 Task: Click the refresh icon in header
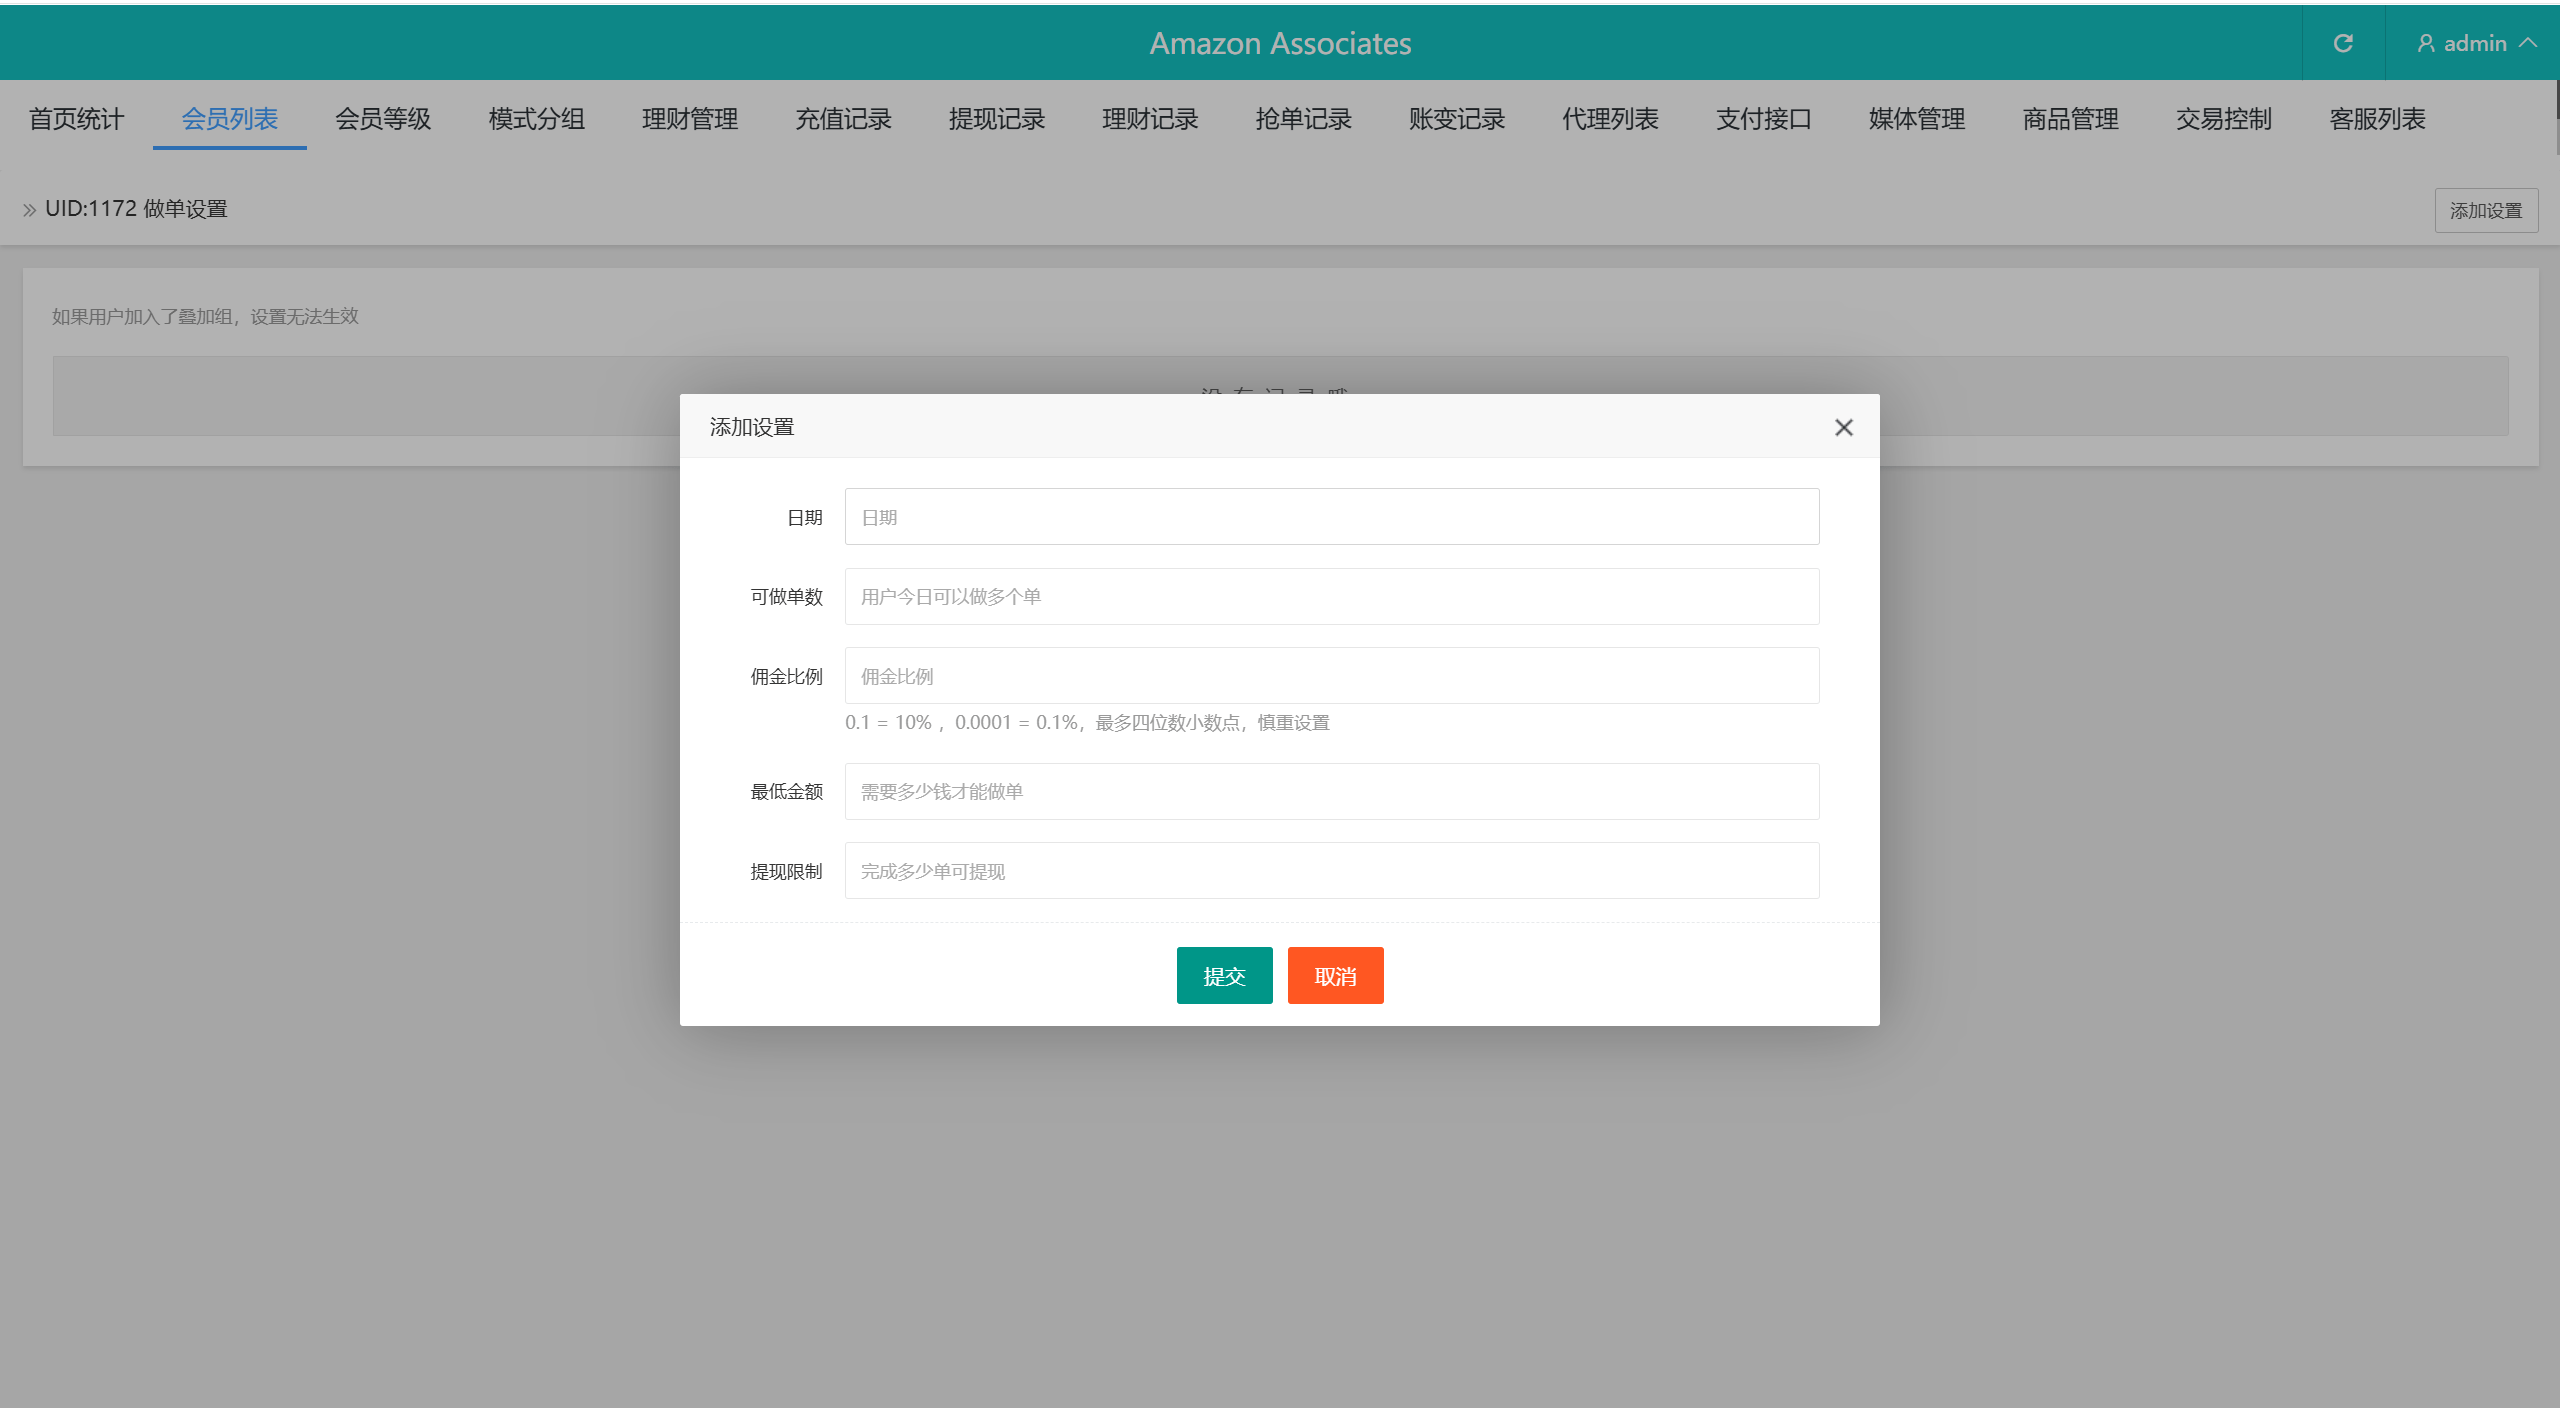[2343, 43]
